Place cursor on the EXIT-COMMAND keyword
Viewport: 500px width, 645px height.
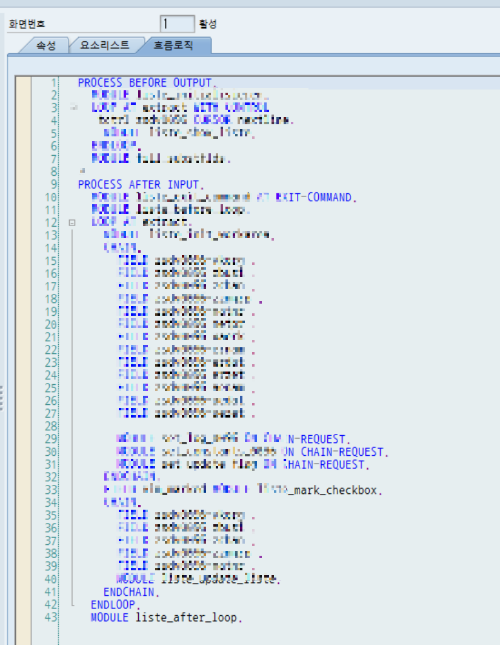coord(313,197)
